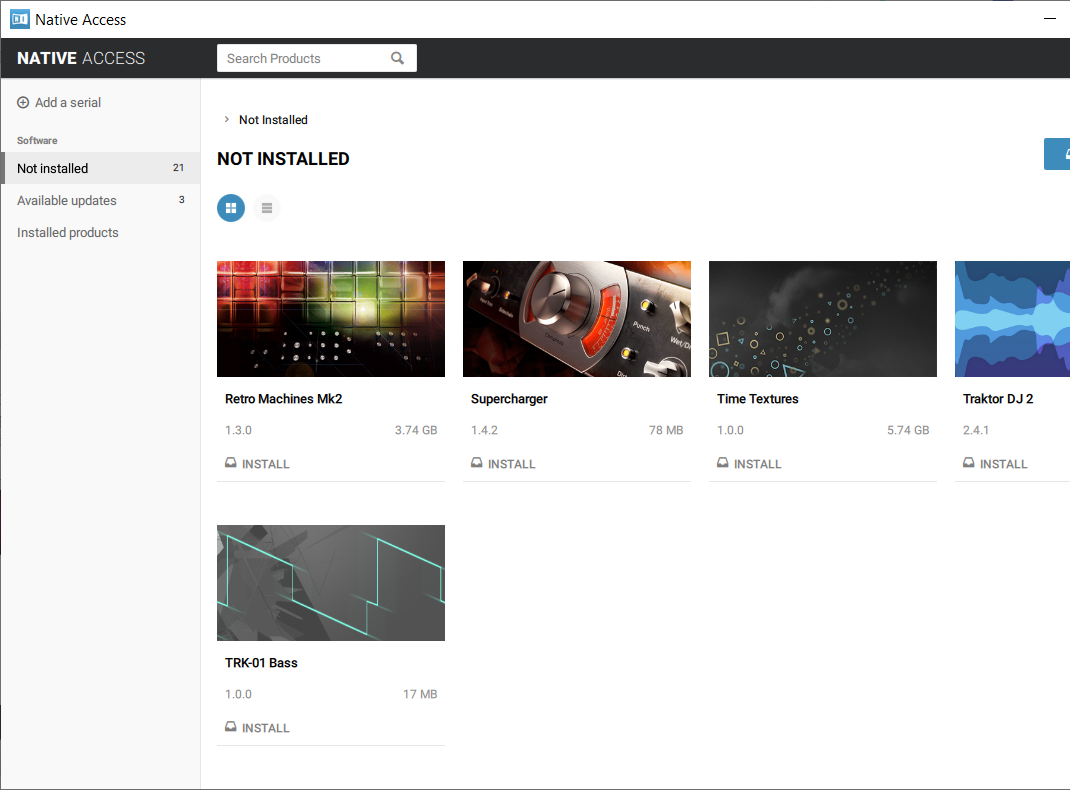The image size is (1070, 790).
Task: Install Time Textures
Action: pyautogui.click(x=749, y=464)
